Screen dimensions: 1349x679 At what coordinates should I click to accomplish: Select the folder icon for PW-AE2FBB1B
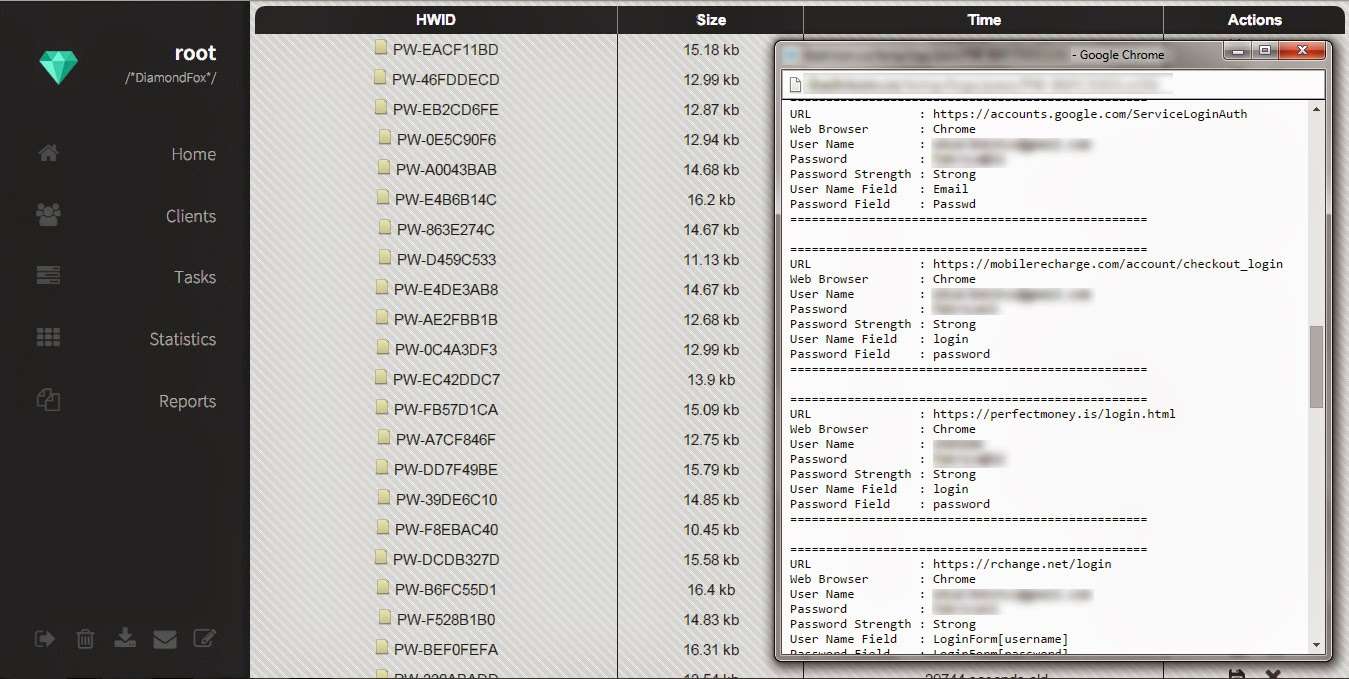[382, 318]
